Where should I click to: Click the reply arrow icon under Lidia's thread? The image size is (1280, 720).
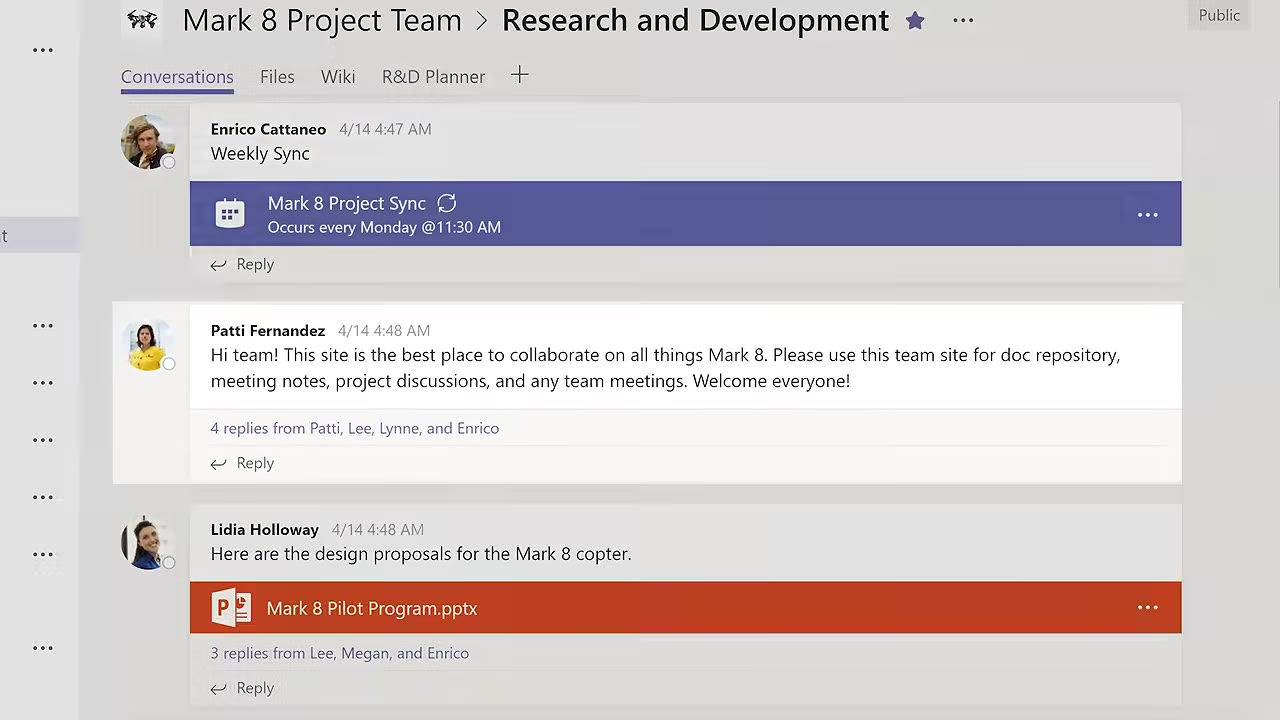click(218, 689)
